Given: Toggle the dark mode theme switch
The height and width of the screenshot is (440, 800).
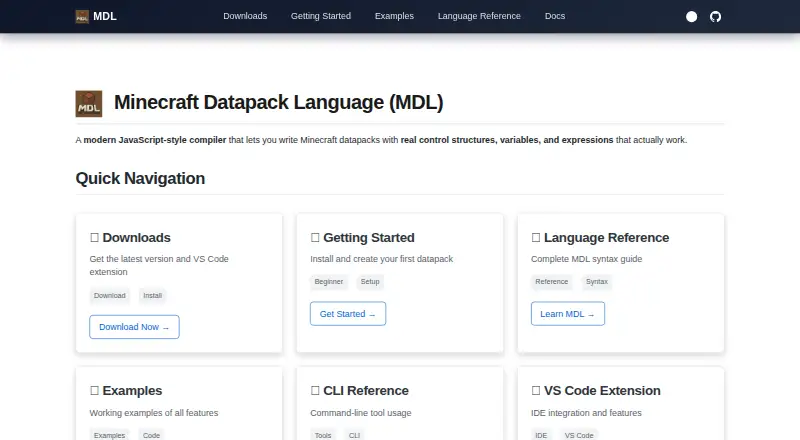Looking at the screenshot, I should (691, 17).
